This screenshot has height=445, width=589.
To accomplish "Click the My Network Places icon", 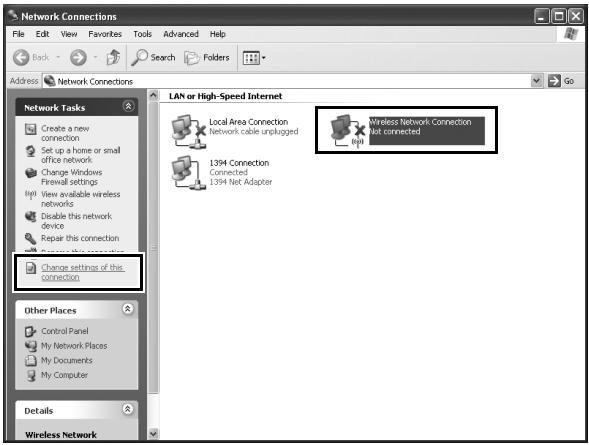I will [x=30, y=346].
